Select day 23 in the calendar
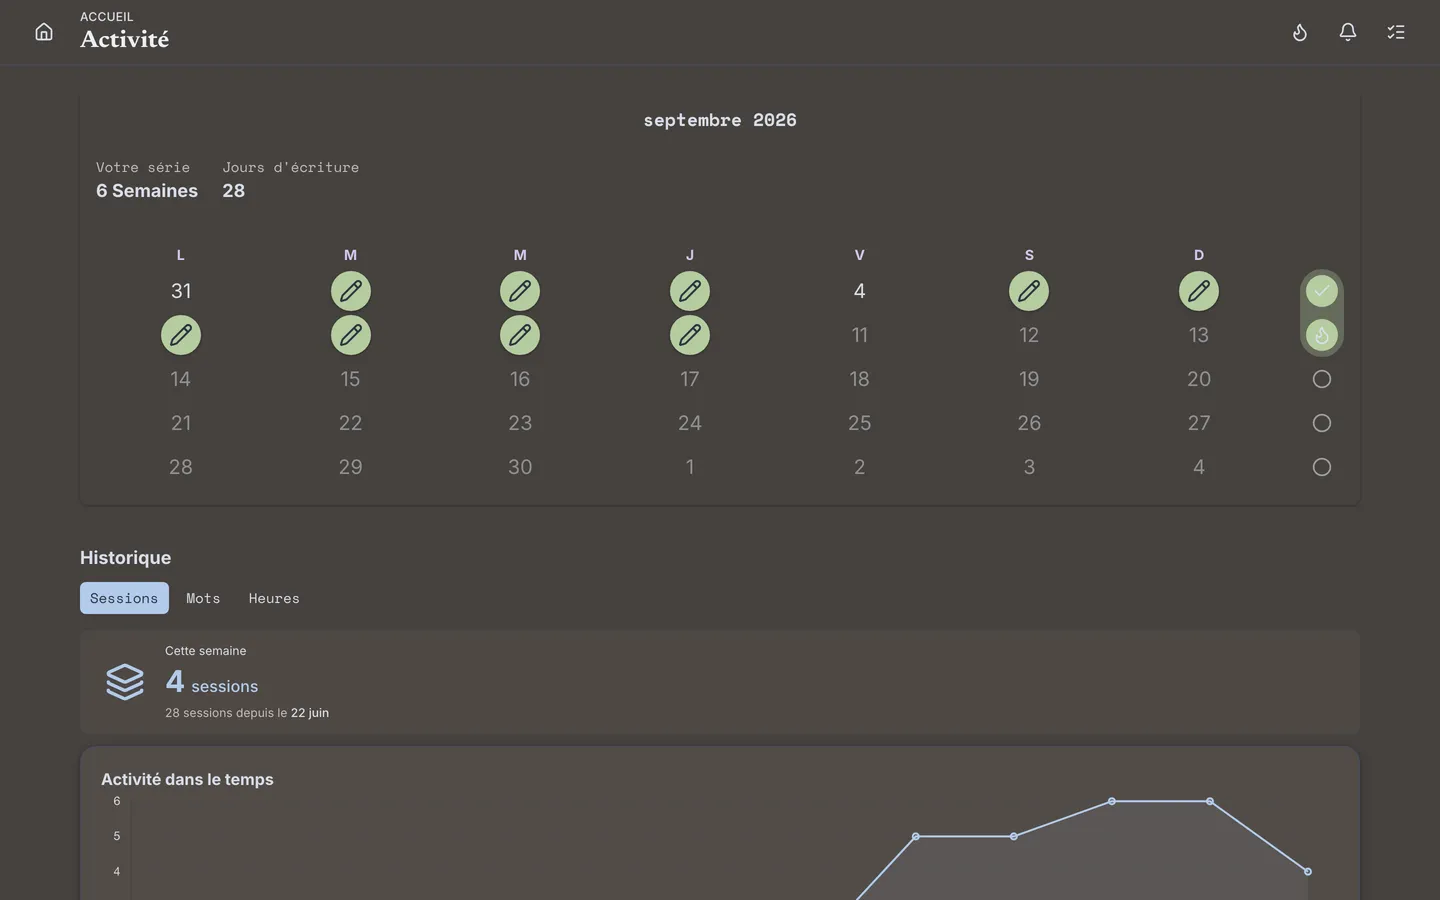The image size is (1440, 900). coord(520,423)
